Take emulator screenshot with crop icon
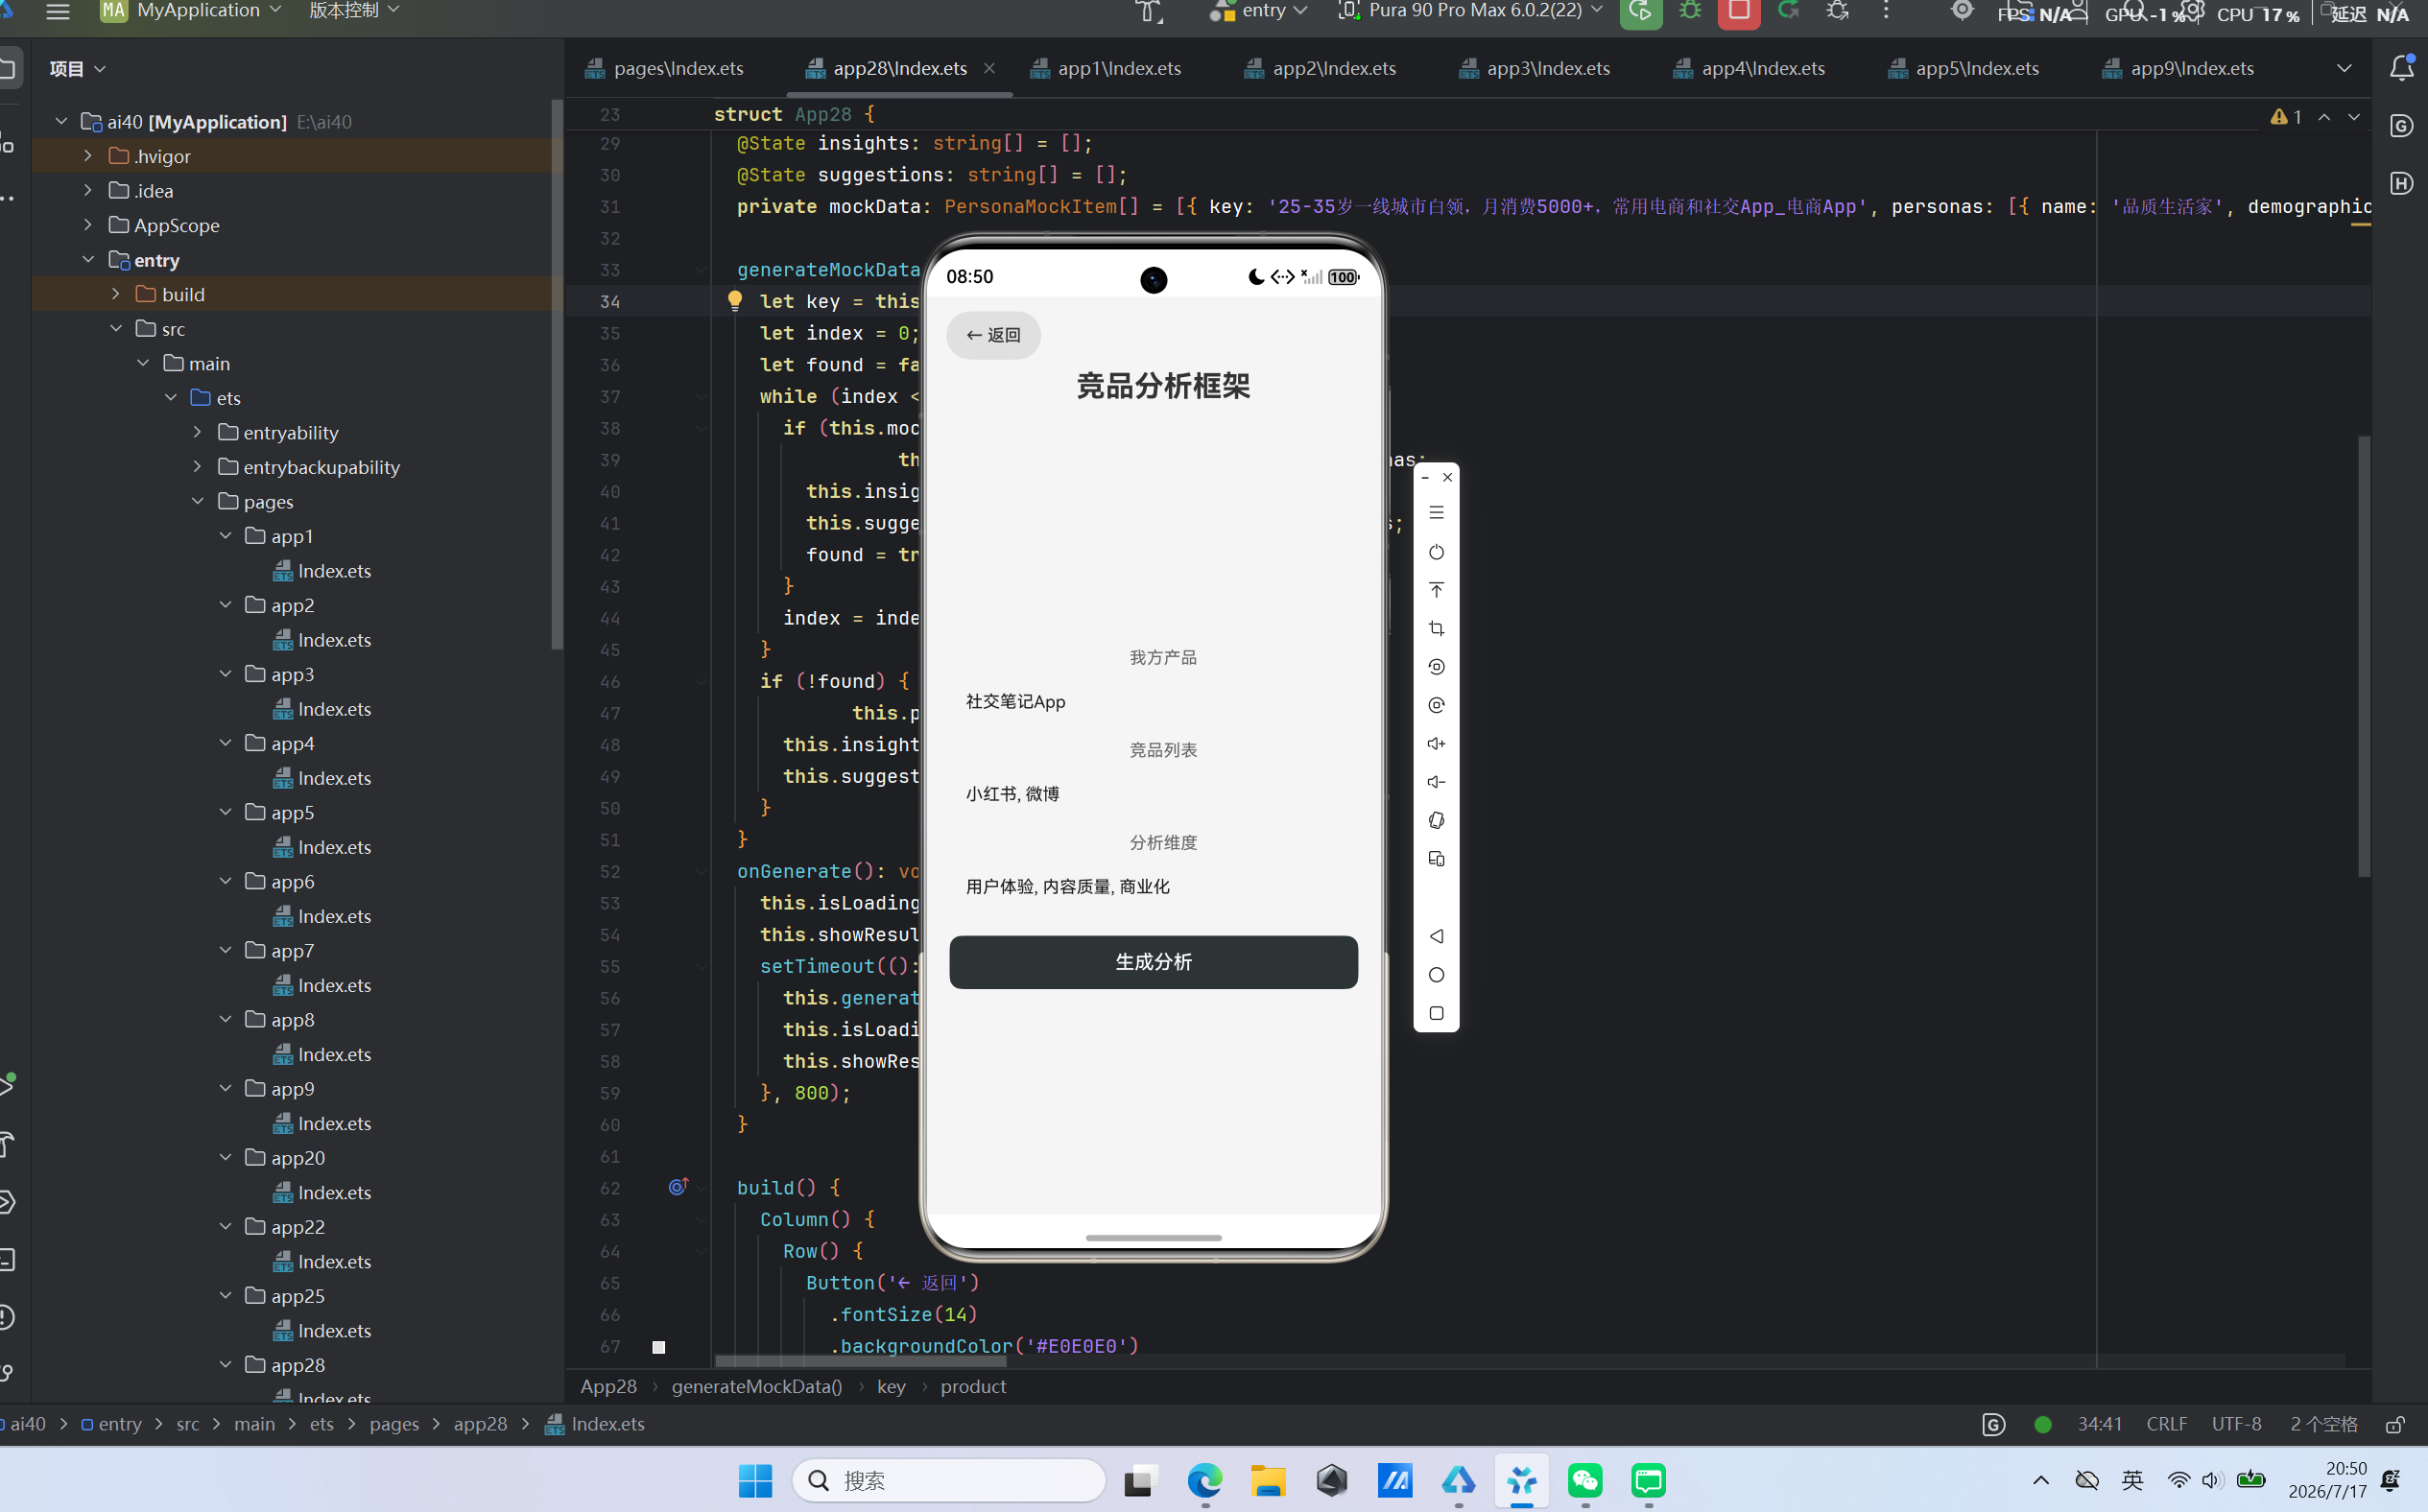 coord(1436,629)
